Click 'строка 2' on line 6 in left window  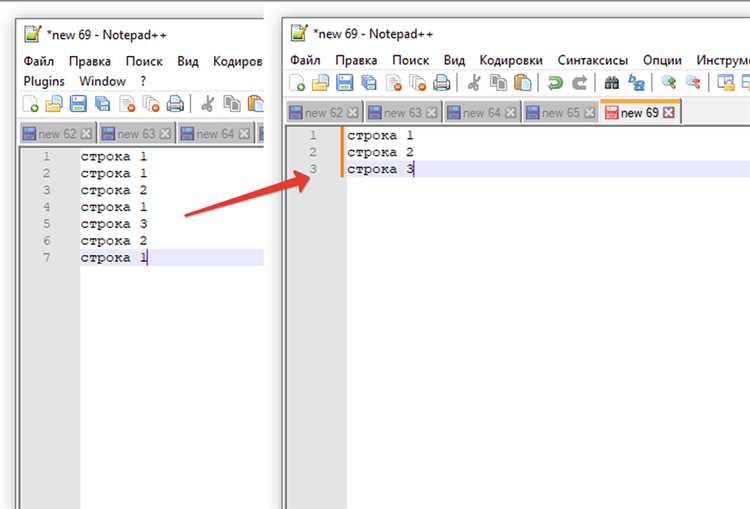pos(114,241)
